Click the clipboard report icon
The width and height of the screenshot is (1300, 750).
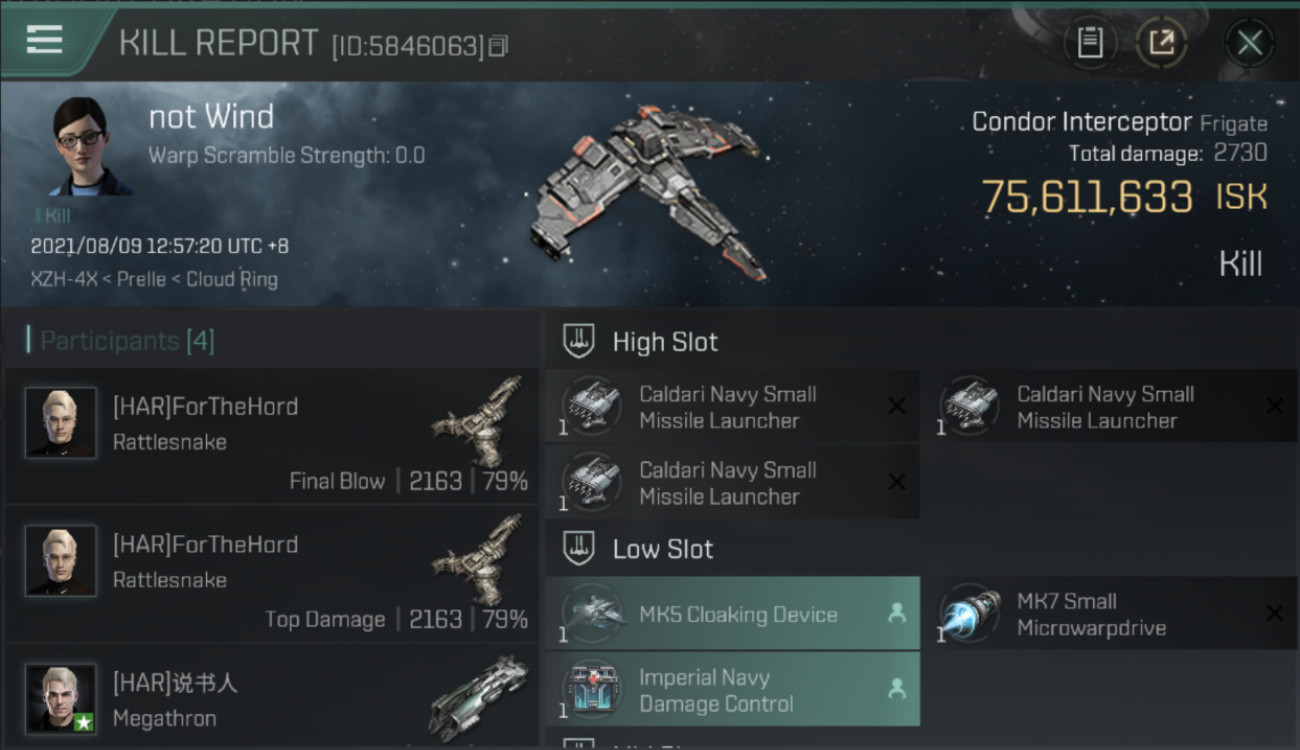click(x=1090, y=43)
